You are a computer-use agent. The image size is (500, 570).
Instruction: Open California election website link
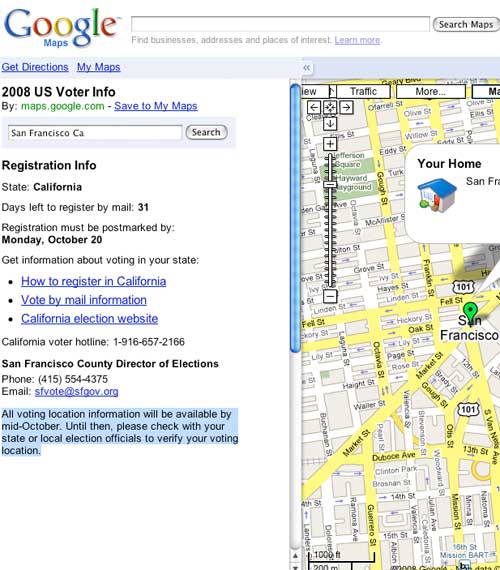coord(89,319)
